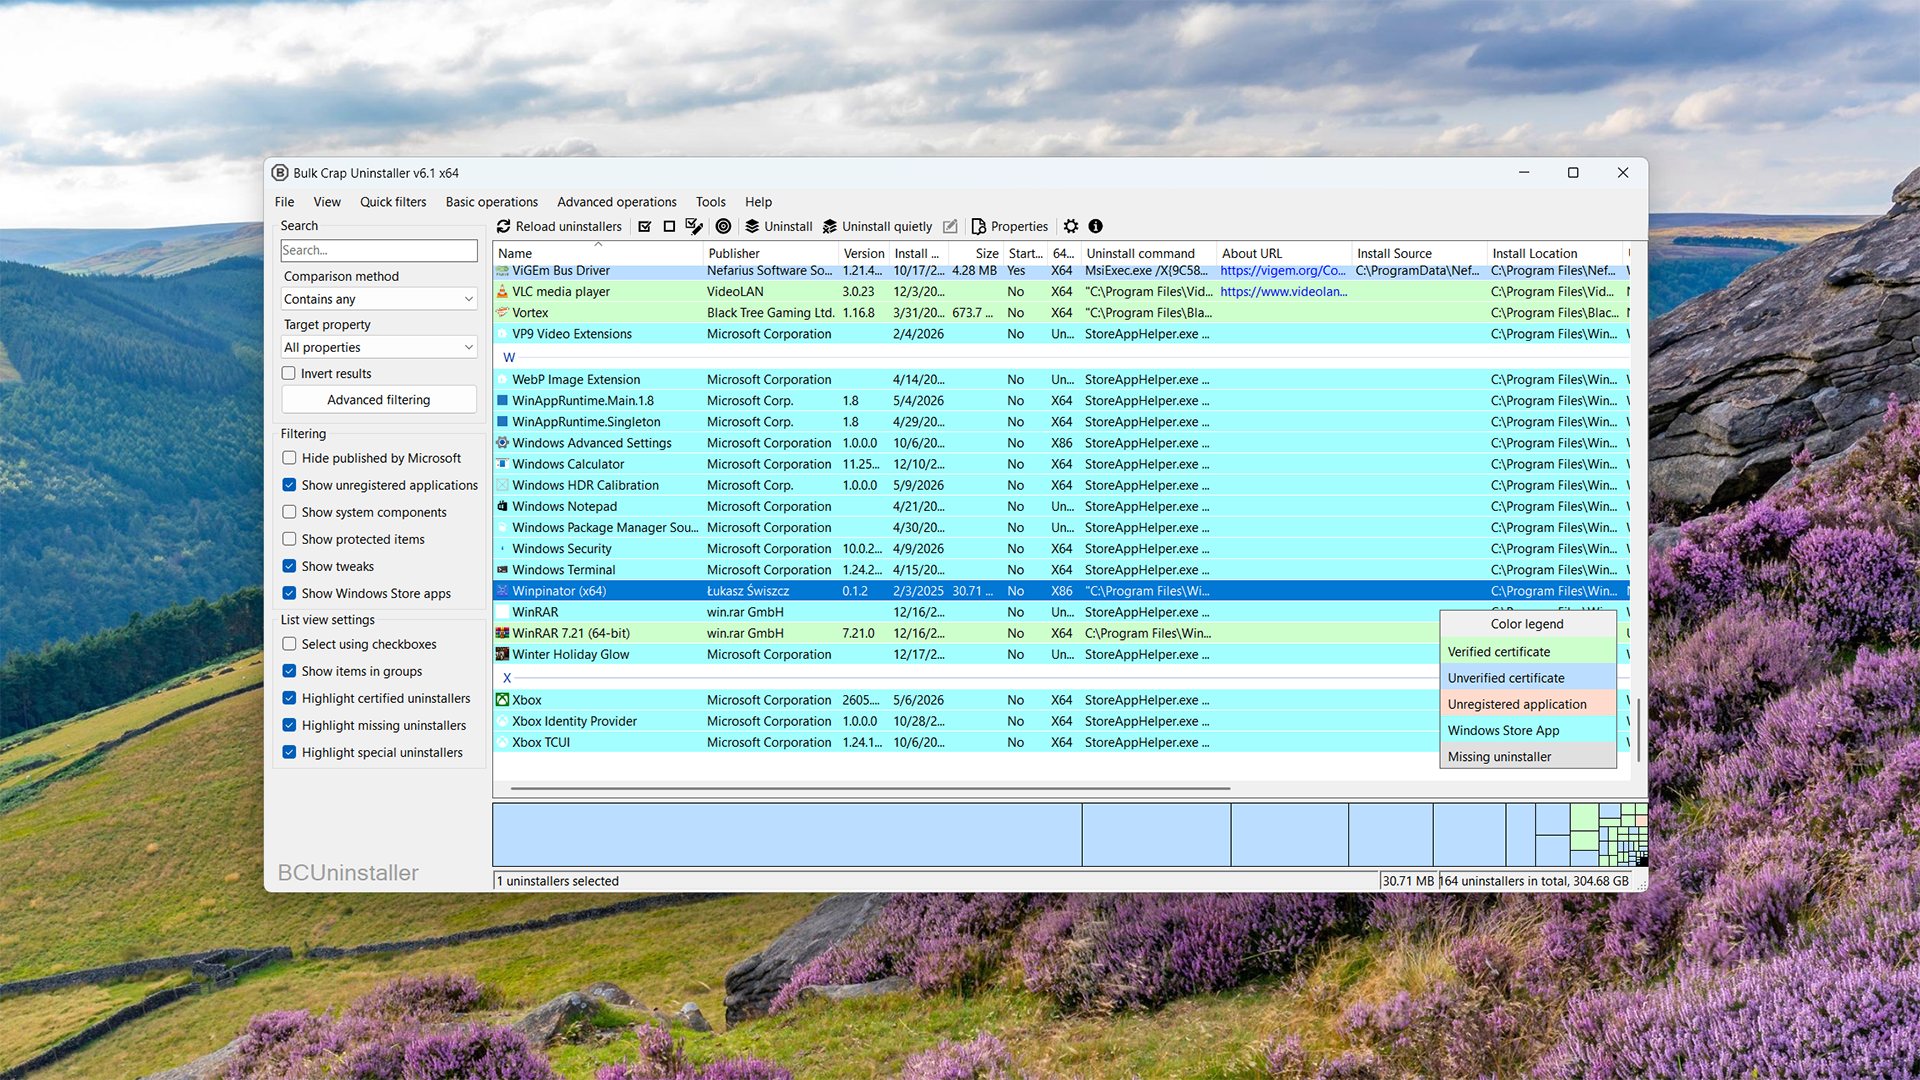Open the www.videolan About URL link
The image size is (1920, 1080).
(x=1284, y=291)
